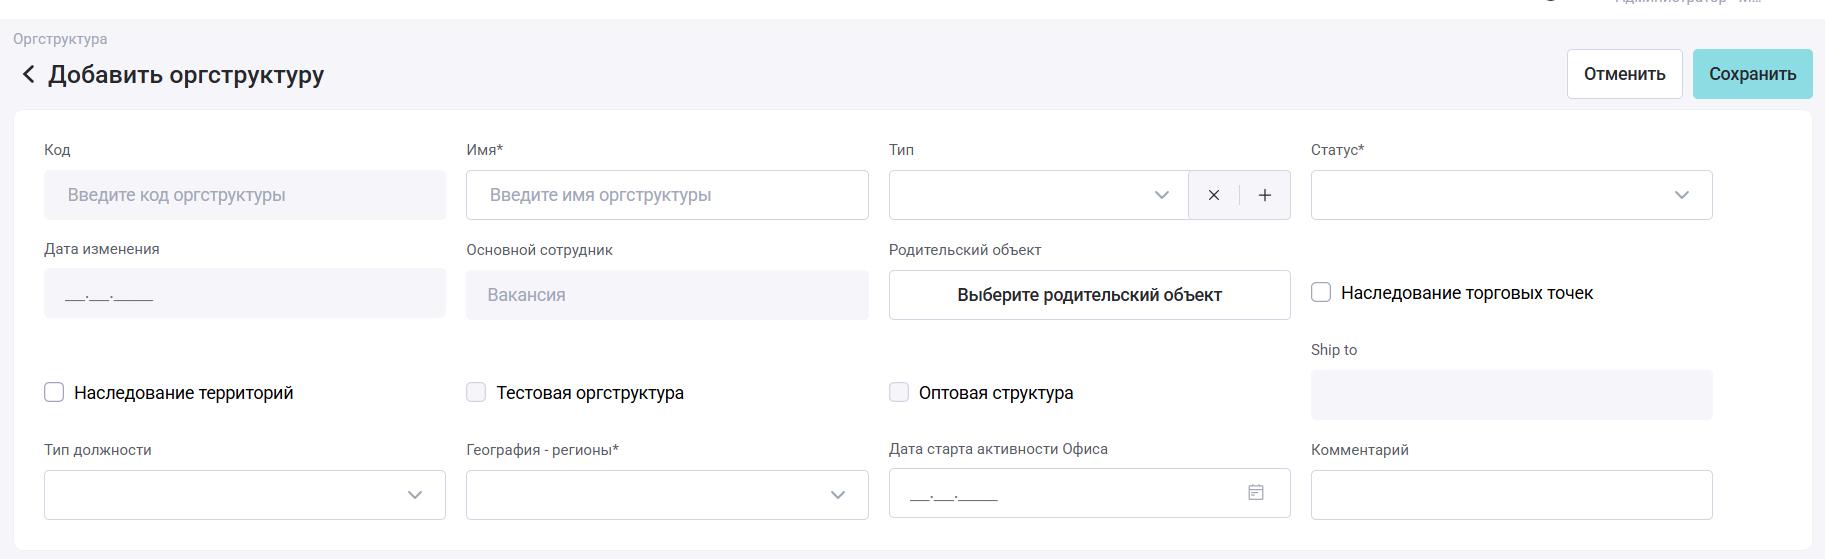This screenshot has width=1825, height=559.
Task: Focus the Имя input field
Action: [666, 195]
